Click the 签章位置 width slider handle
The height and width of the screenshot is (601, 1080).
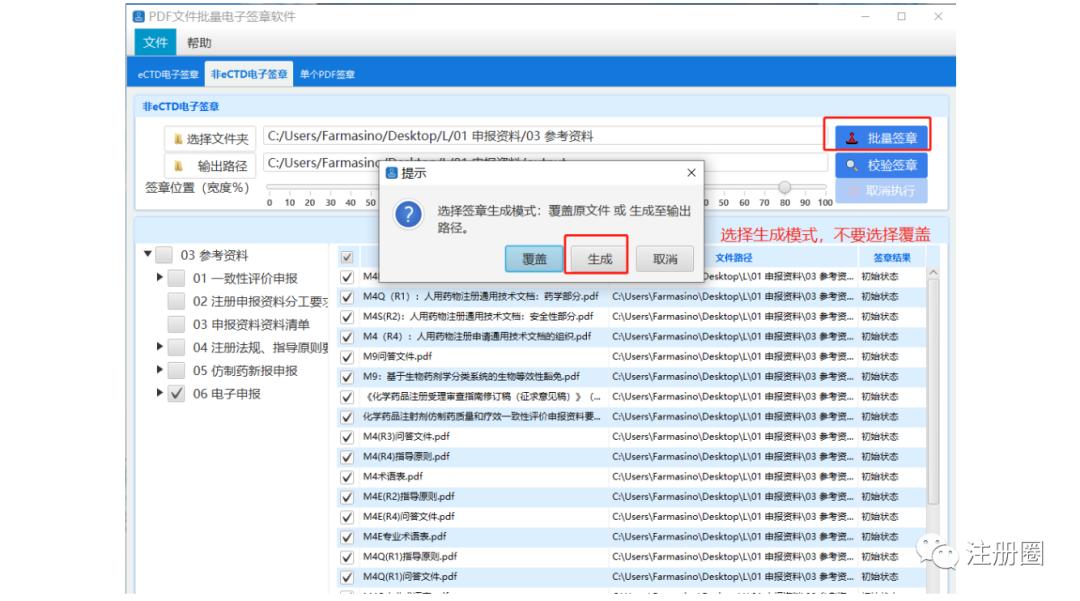(786, 187)
